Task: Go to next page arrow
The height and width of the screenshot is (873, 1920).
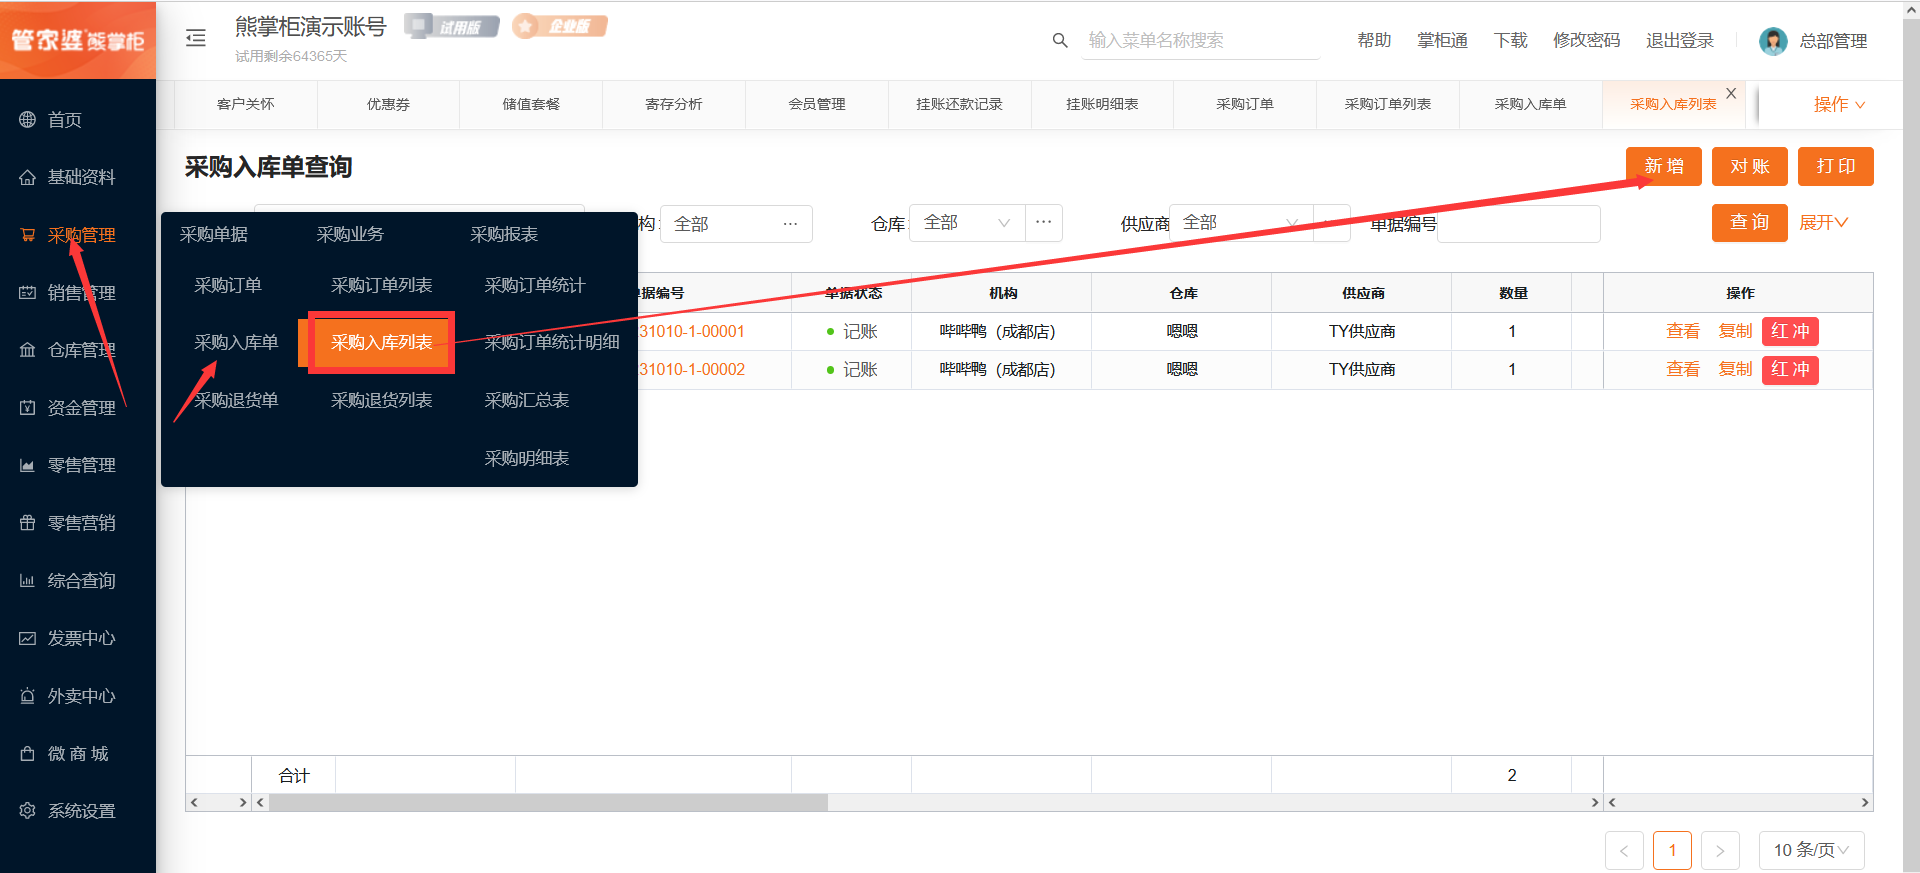Action: click(x=1720, y=851)
